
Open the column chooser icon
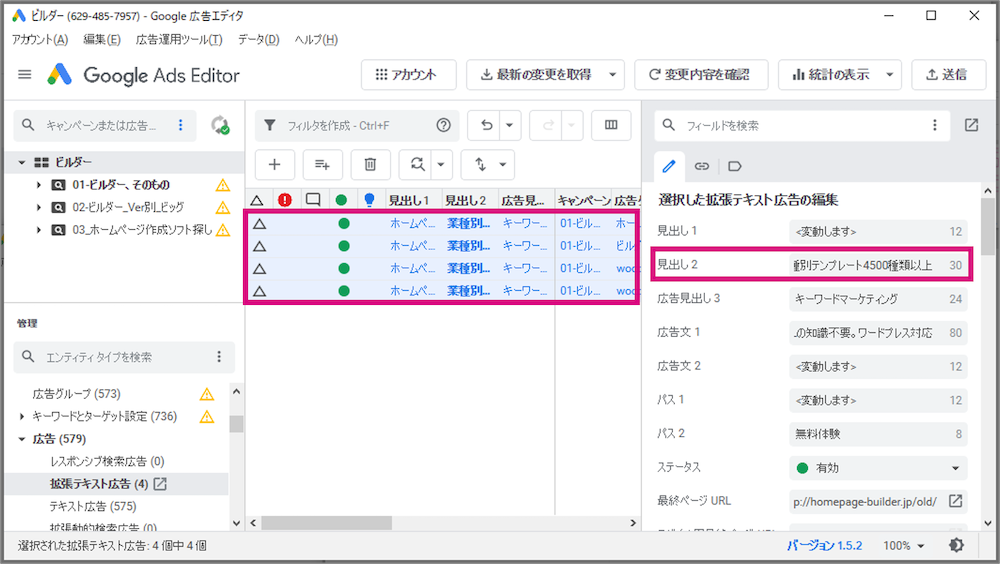(611, 125)
